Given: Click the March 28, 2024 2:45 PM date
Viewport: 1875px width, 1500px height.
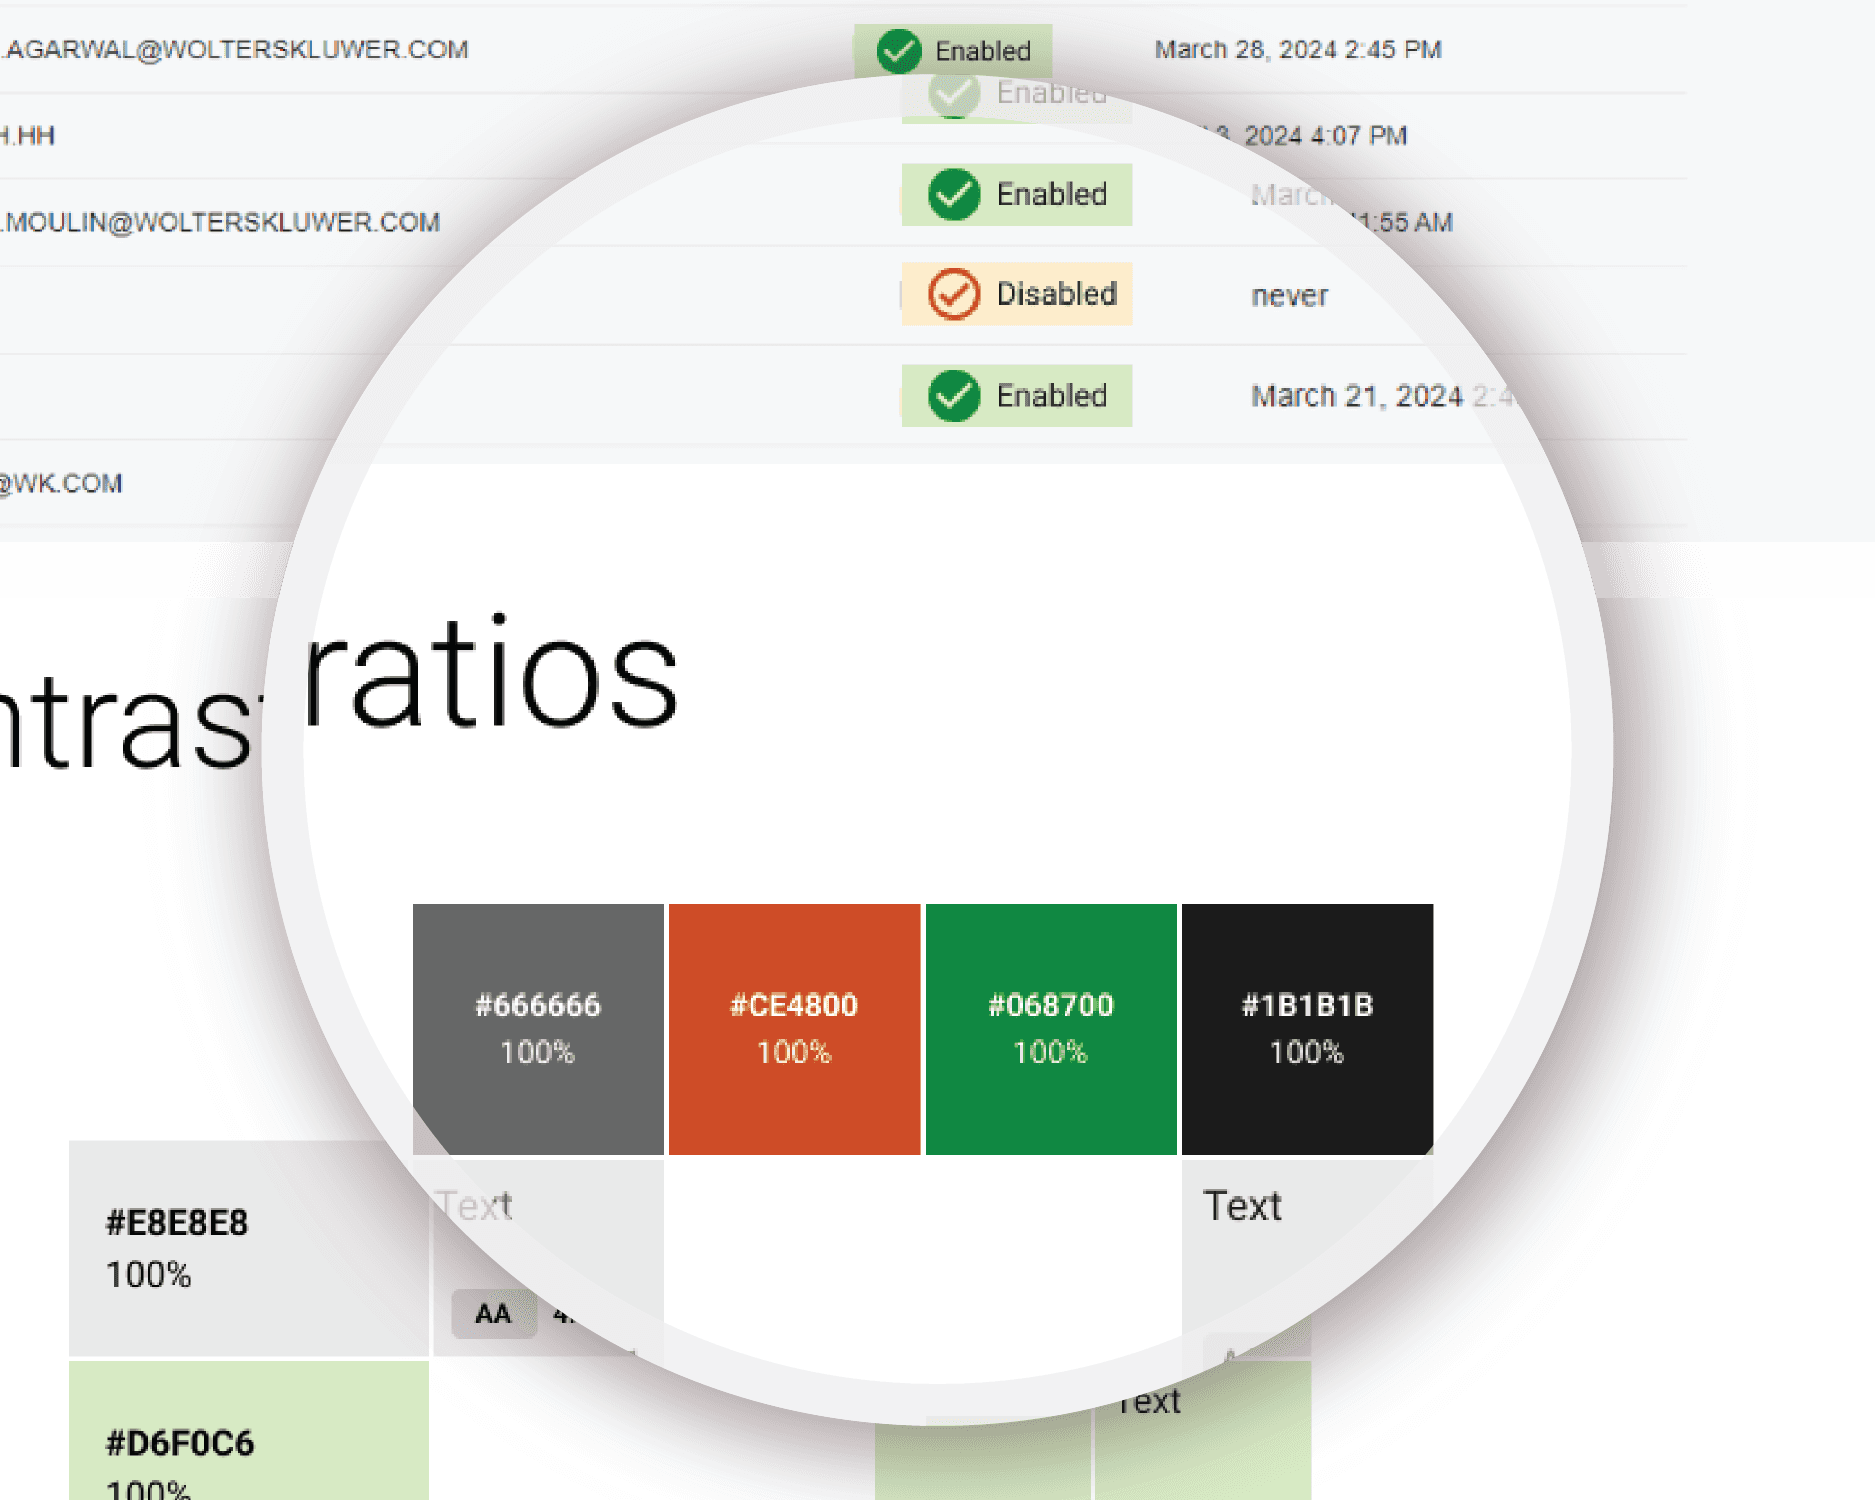Looking at the screenshot, I should pos(1298,50).
